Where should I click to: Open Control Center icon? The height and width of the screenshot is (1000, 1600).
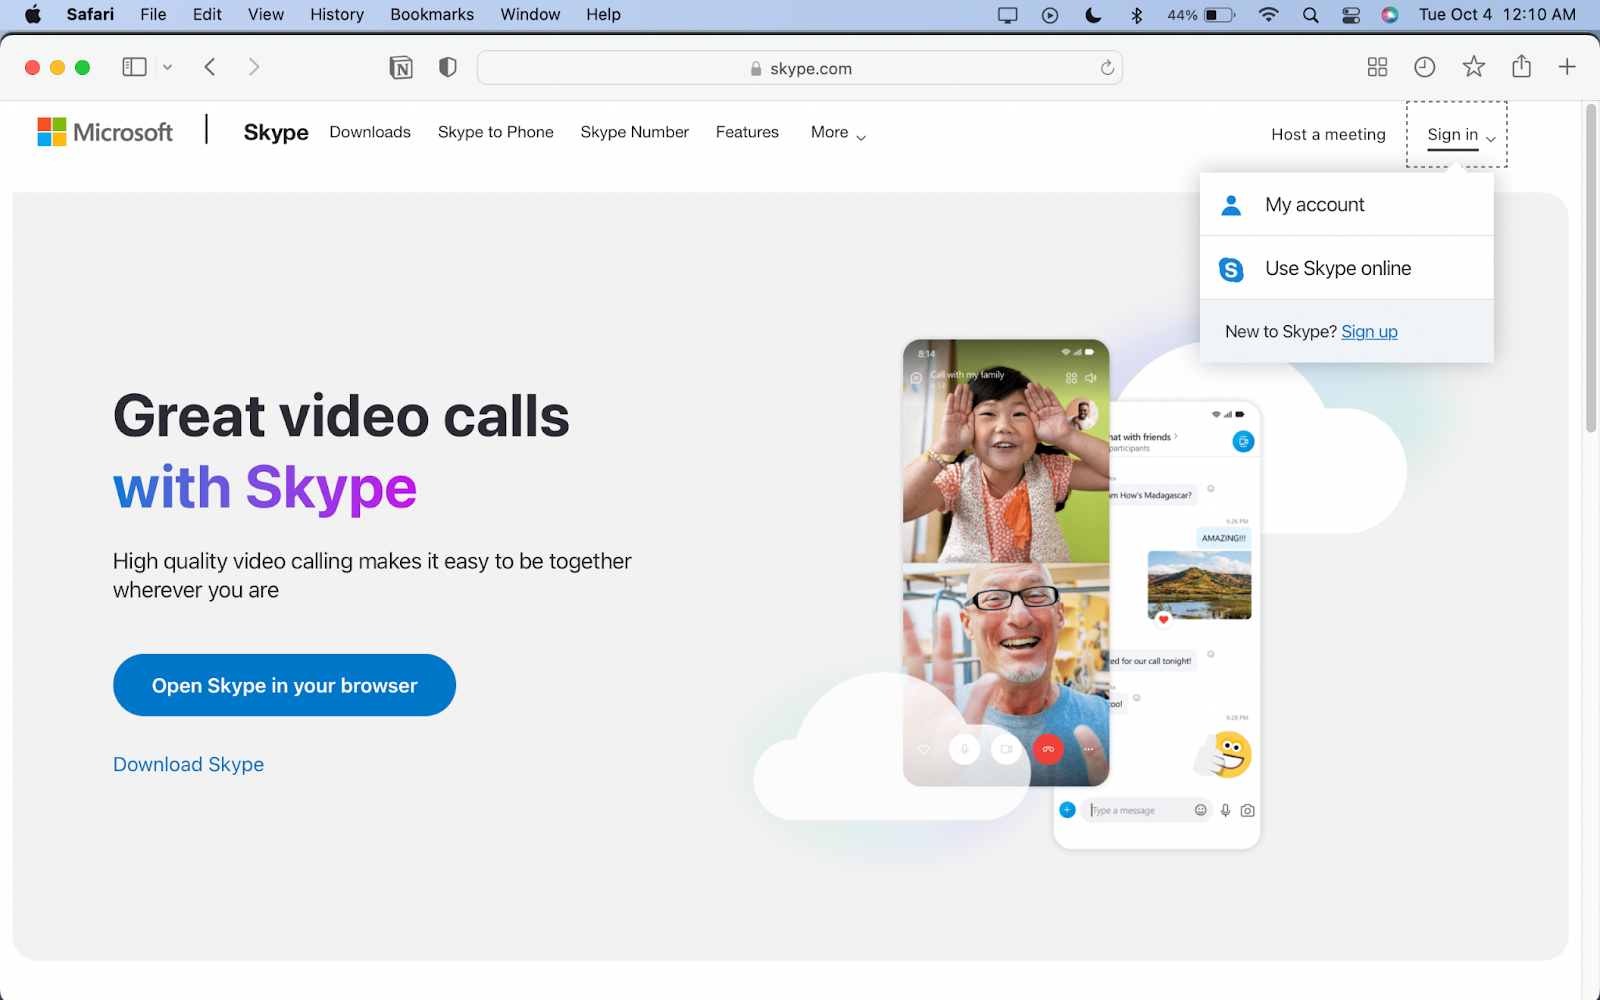(1351, 15)
